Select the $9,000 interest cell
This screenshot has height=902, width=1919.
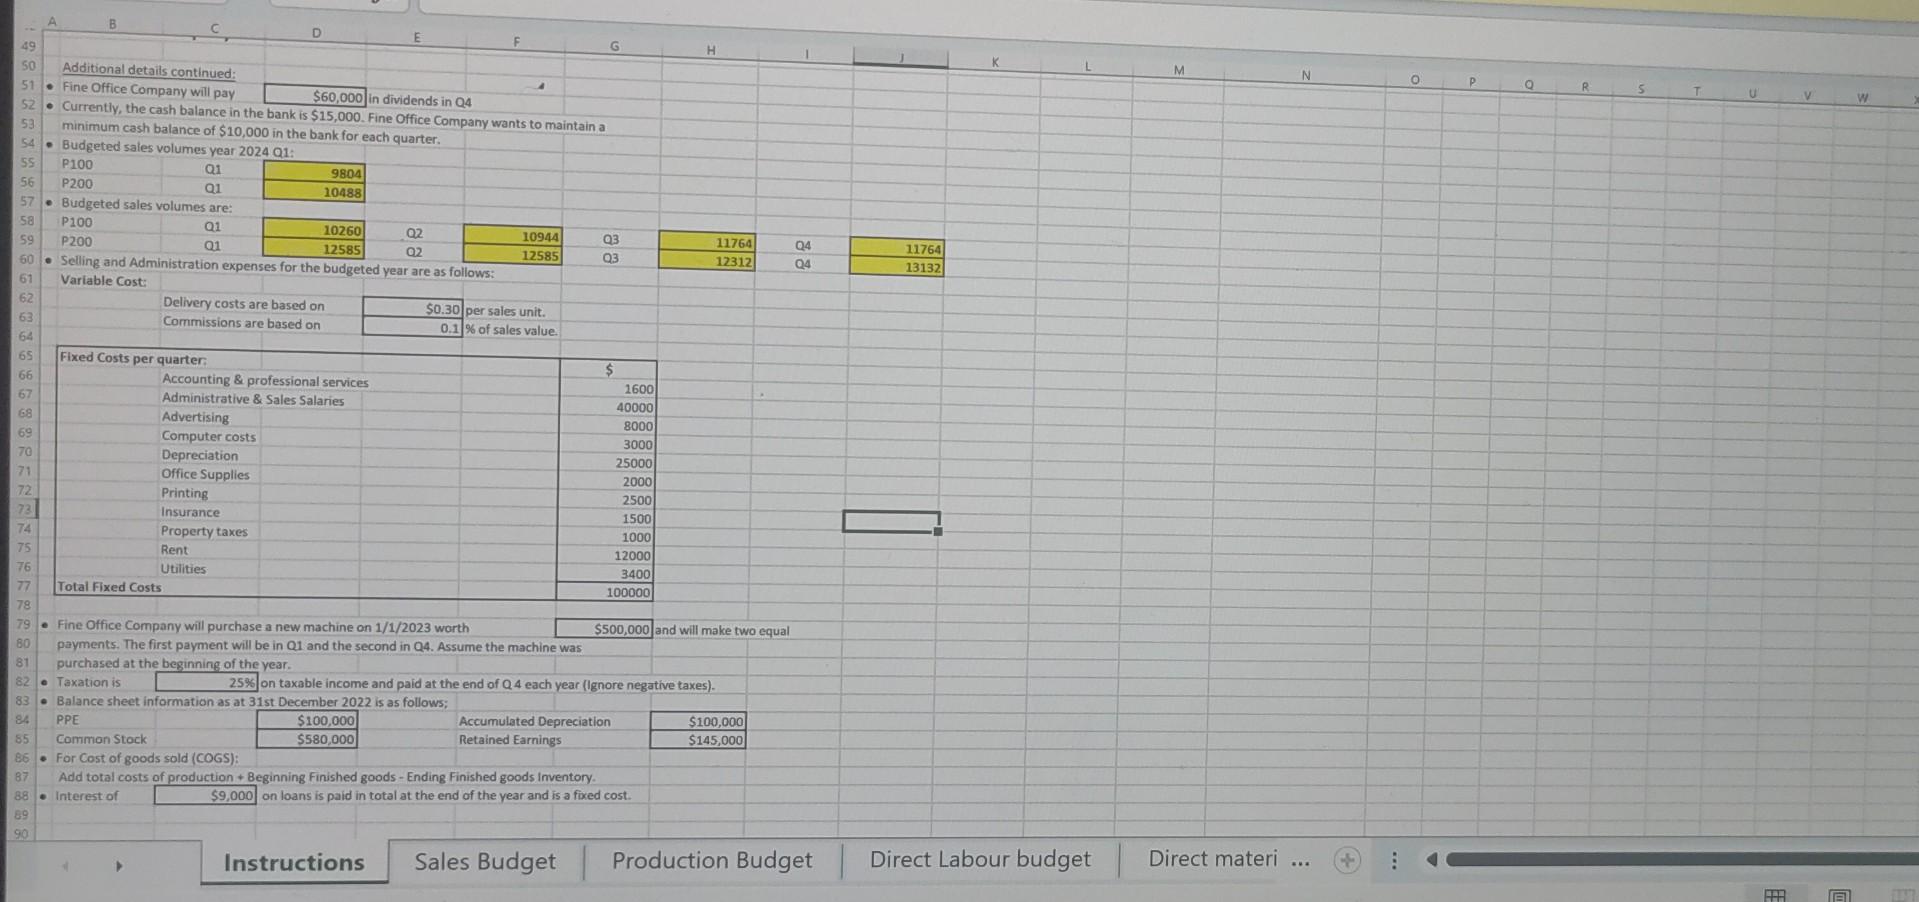pos(205,795)
